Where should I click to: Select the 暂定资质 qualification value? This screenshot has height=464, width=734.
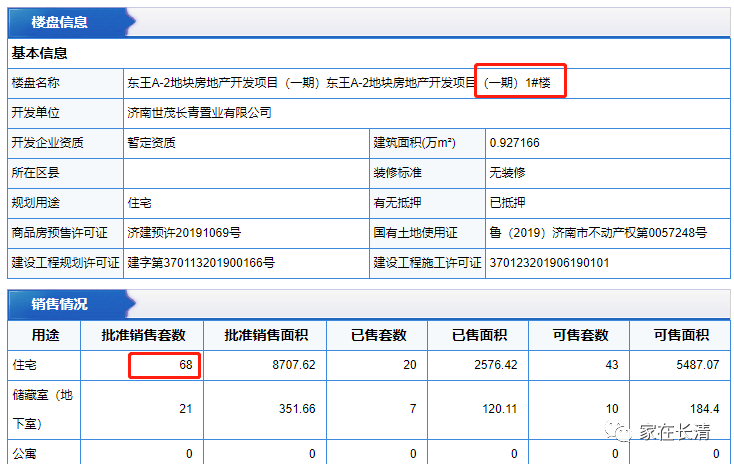click(152, 142)
